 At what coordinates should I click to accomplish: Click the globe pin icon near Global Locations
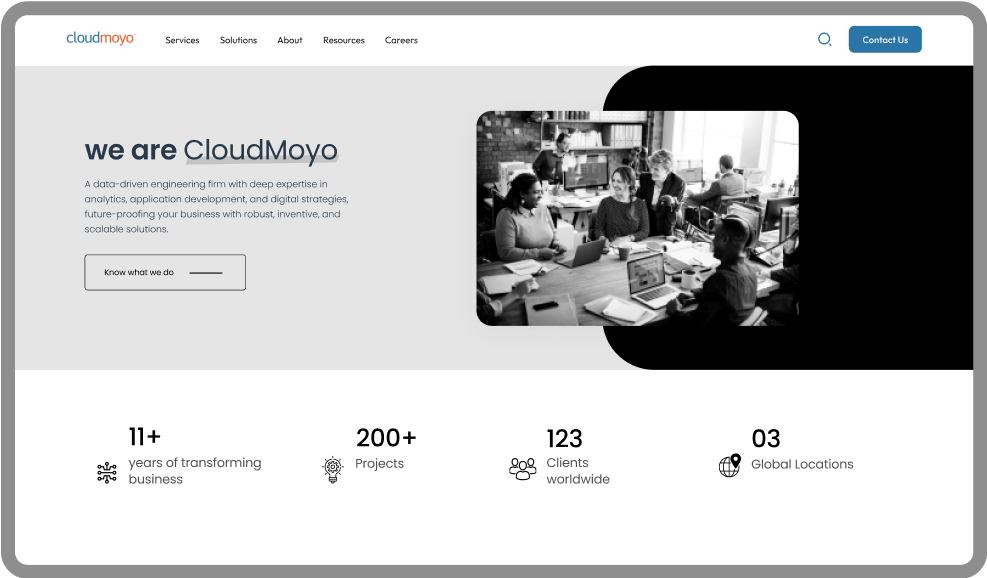pos(730,466)
